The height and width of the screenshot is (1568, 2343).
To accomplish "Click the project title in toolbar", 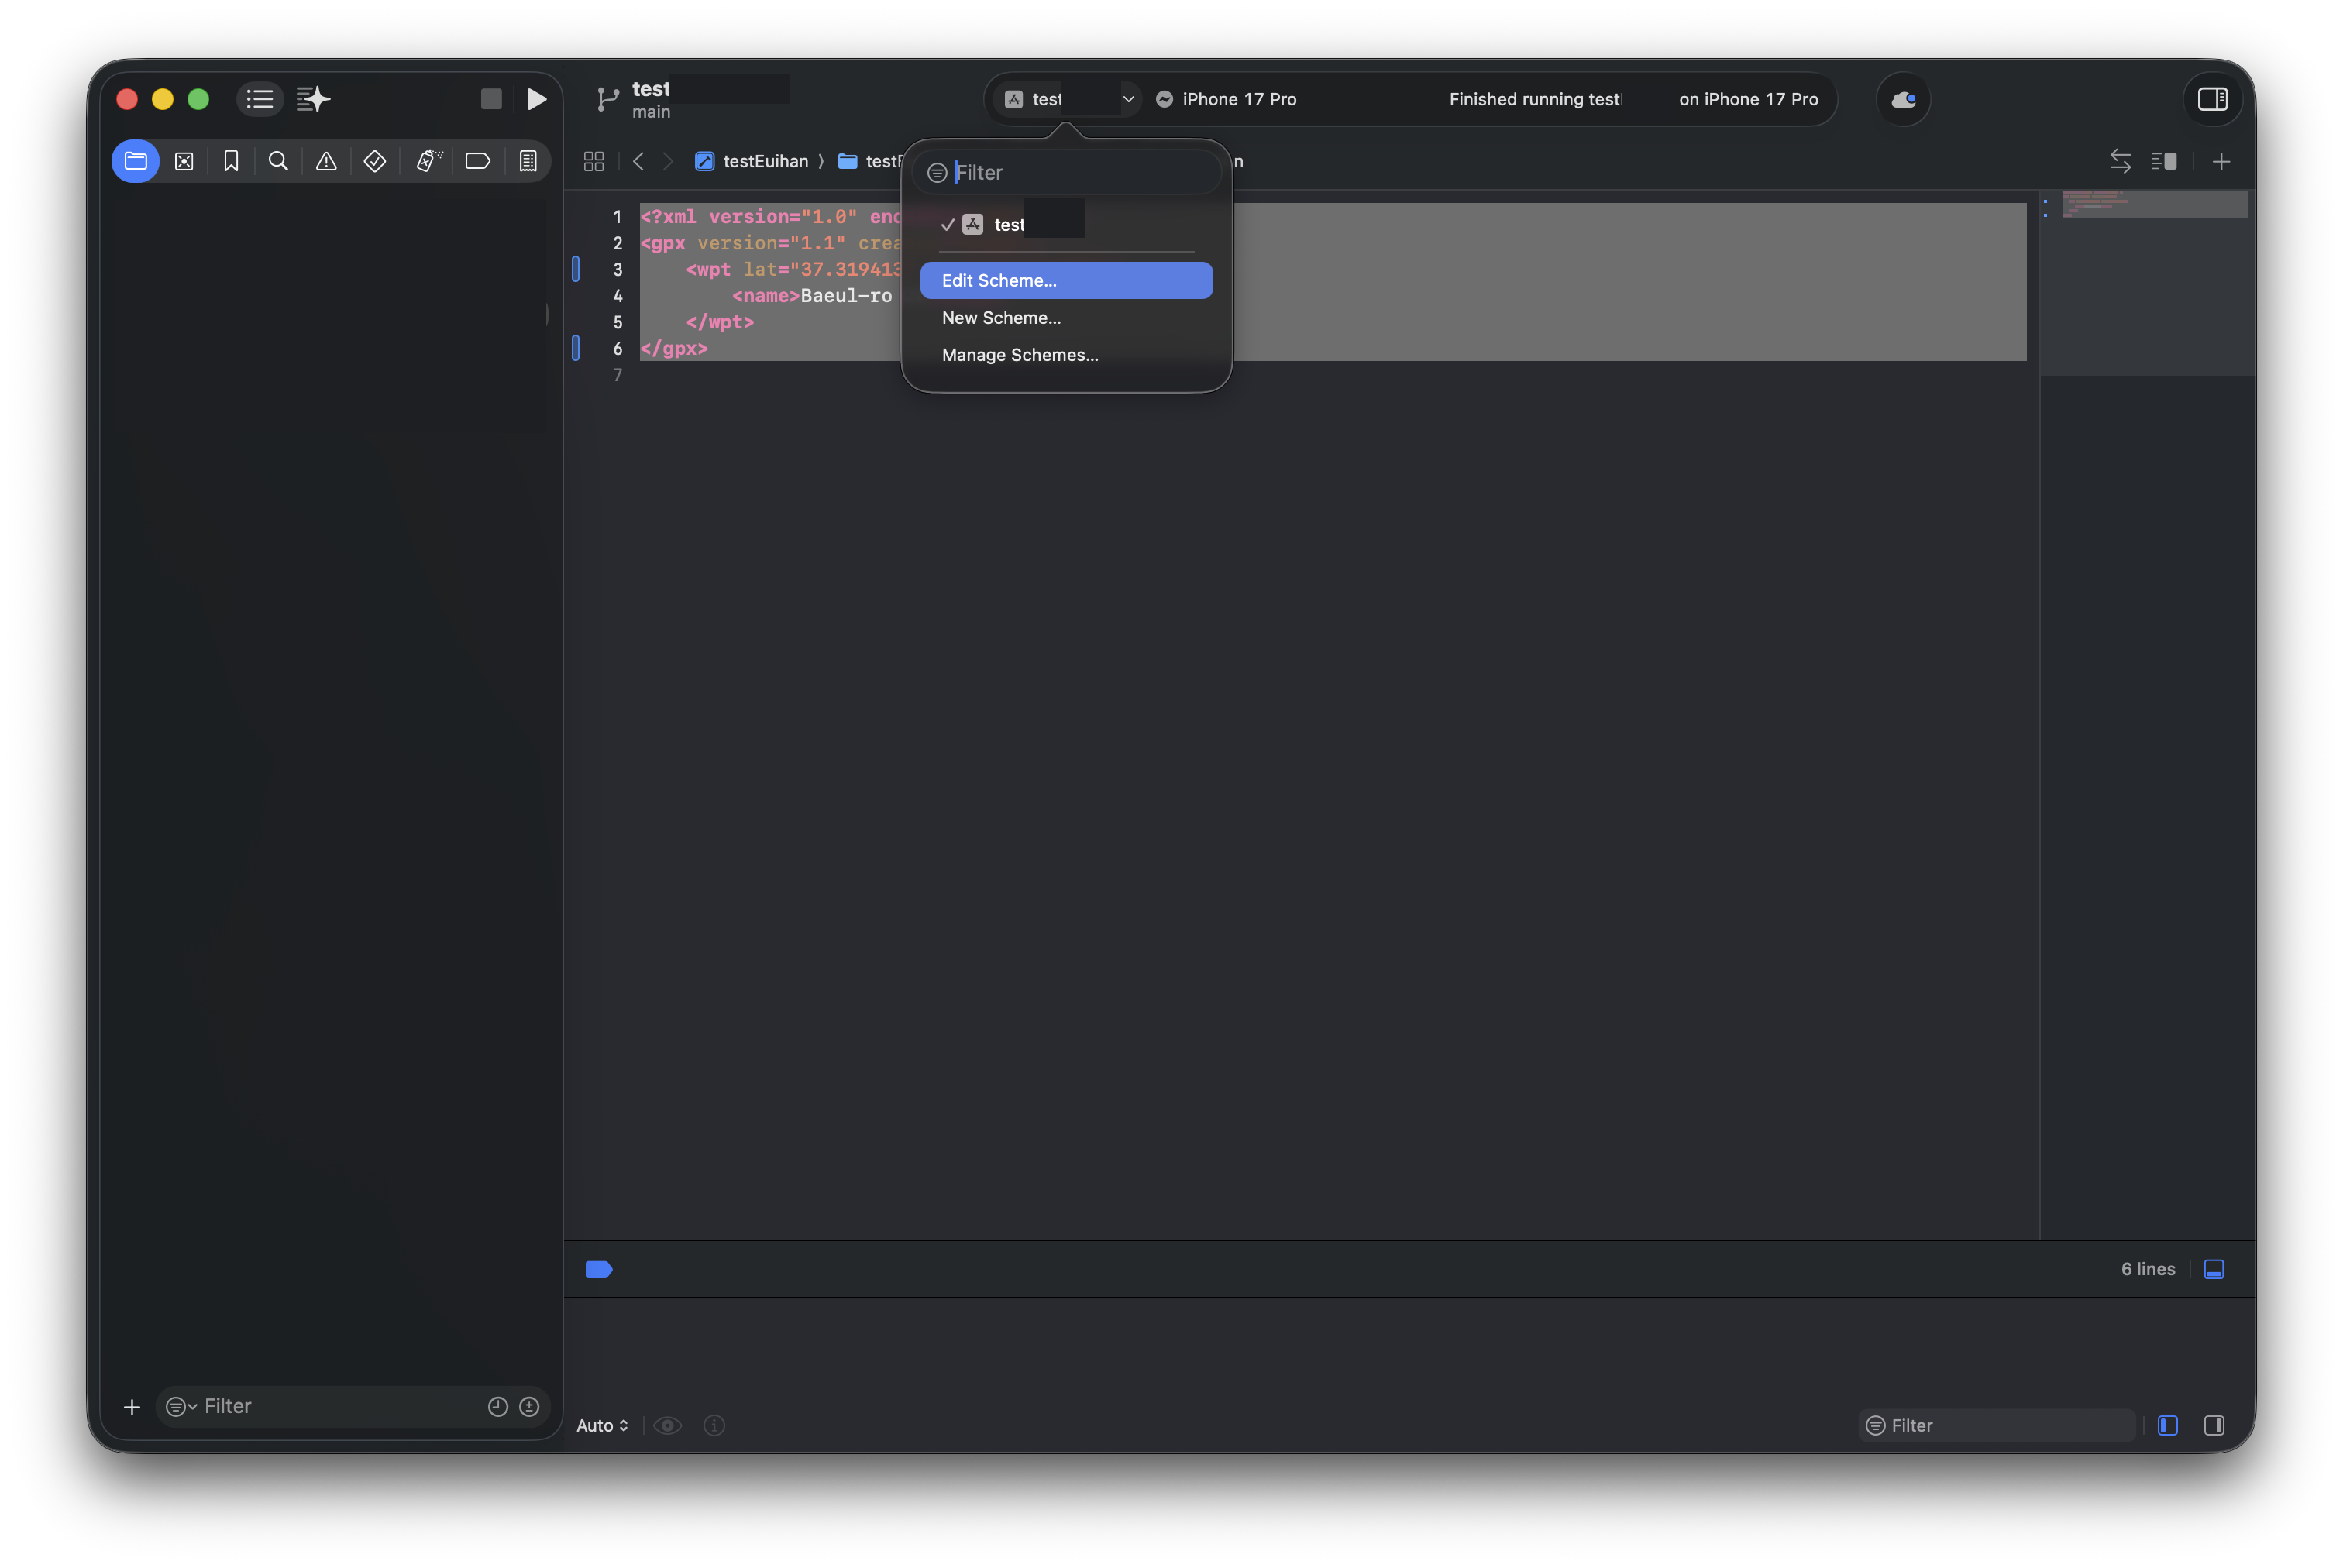I will point(651,89).
